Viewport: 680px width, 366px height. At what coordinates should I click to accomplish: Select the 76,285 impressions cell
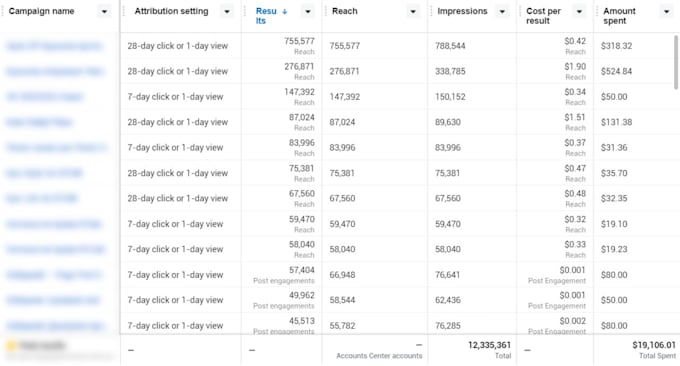(x=448, y=326)
